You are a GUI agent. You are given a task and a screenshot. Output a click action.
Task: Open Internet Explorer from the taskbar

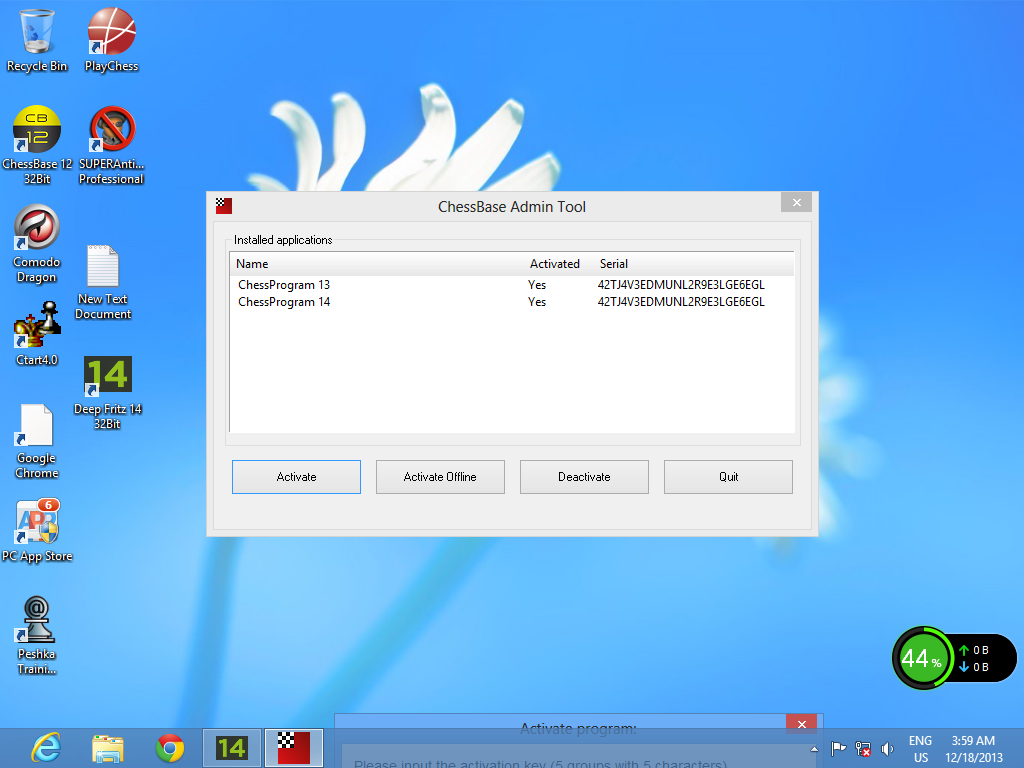click(x=46, y=748)
